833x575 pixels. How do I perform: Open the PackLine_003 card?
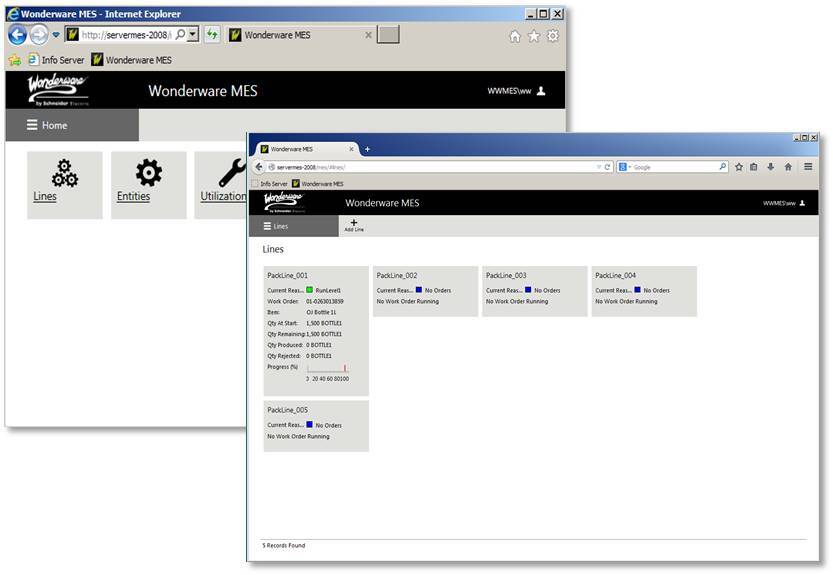pyautogui.click(x=535, y=291)
